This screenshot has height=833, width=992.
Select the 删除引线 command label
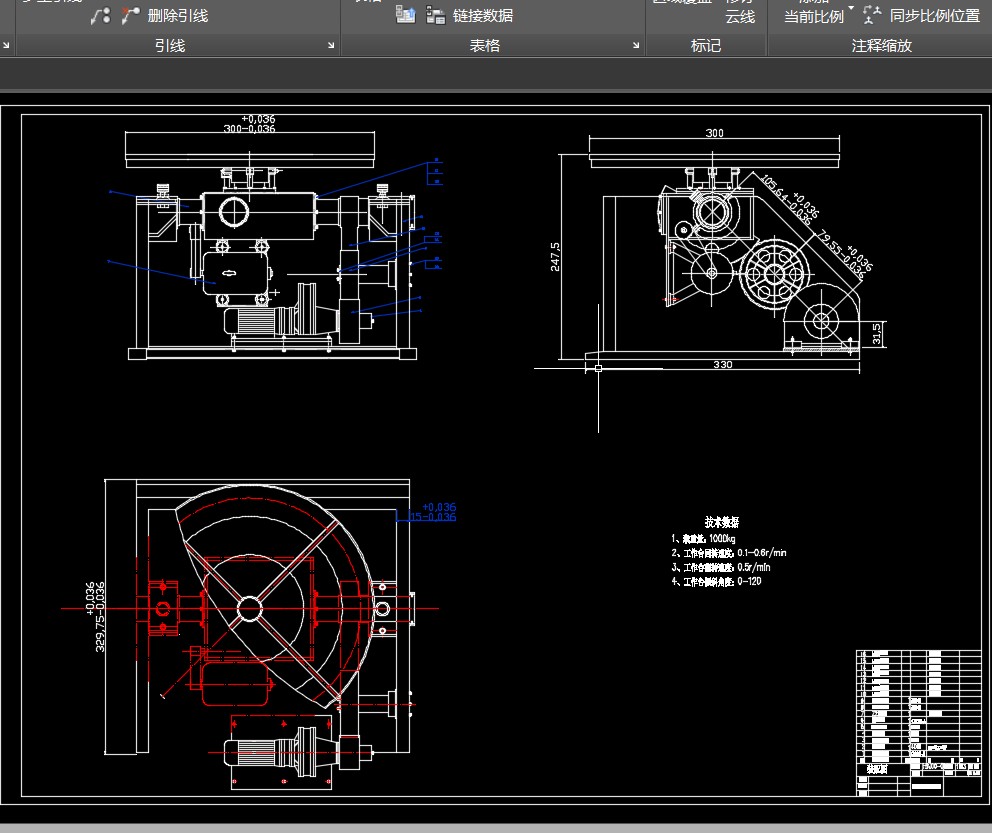click(178, 16)
